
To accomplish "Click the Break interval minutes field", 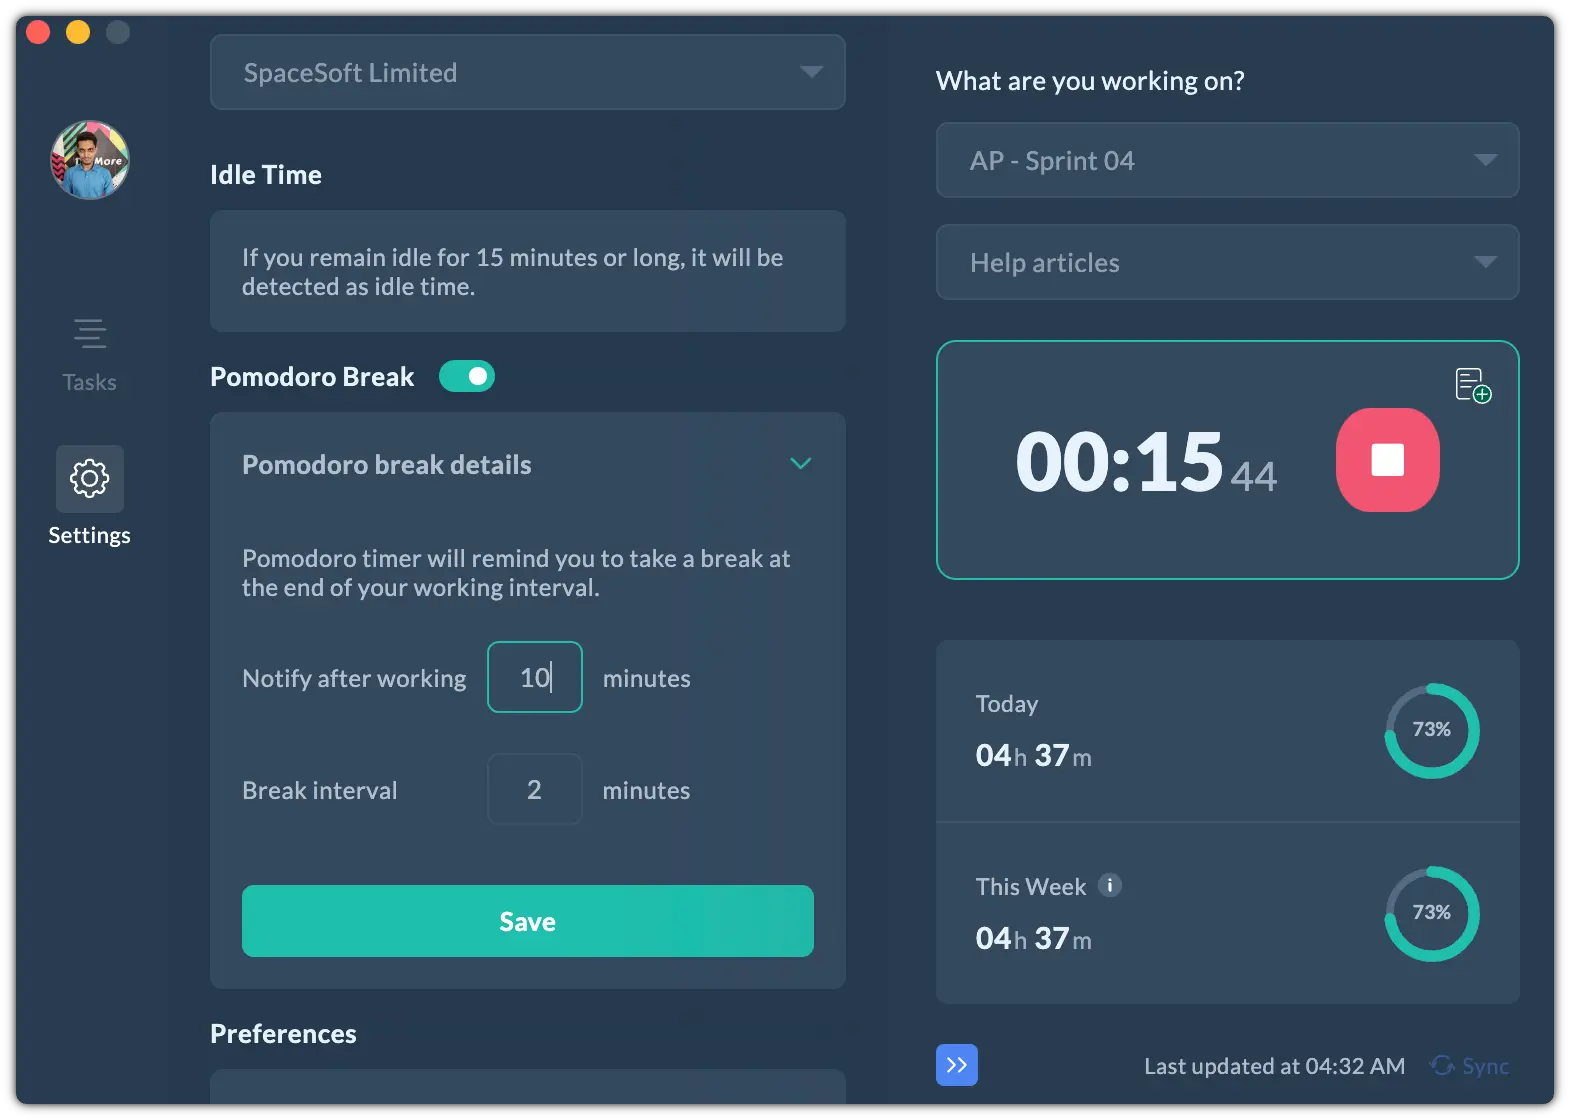I will point(534,789).
